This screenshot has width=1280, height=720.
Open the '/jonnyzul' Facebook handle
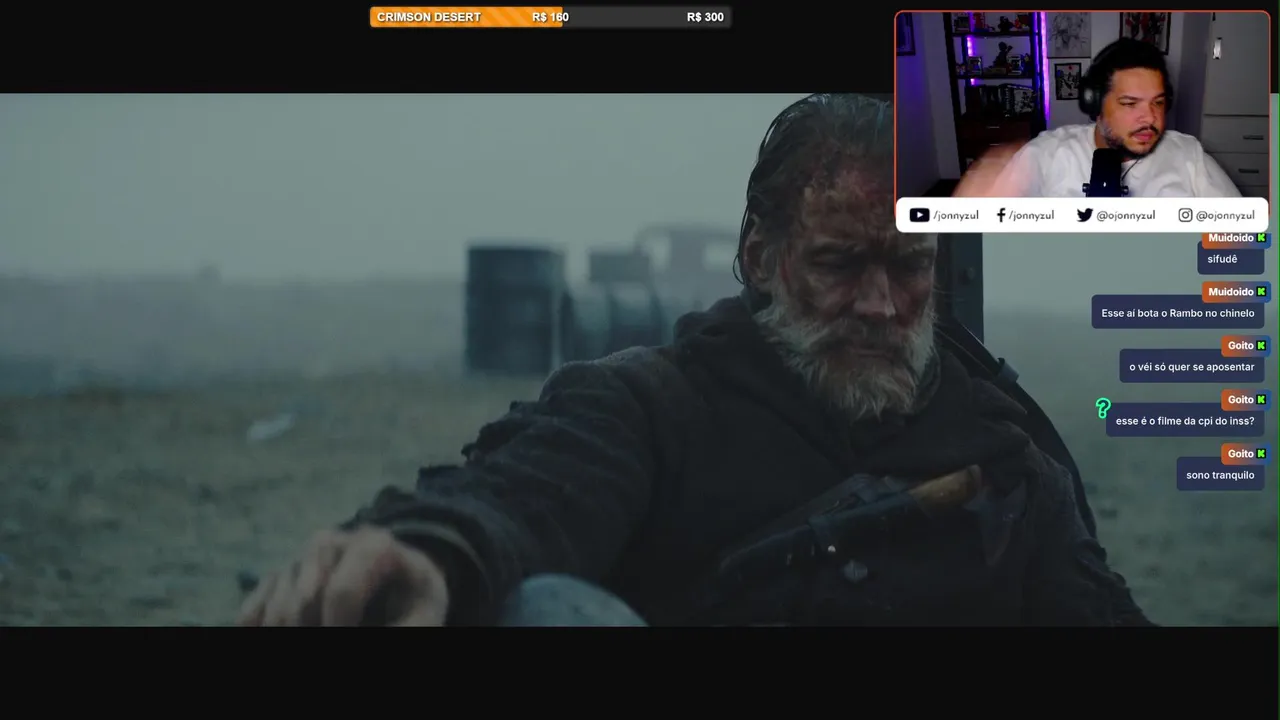tap(1031, 215)
